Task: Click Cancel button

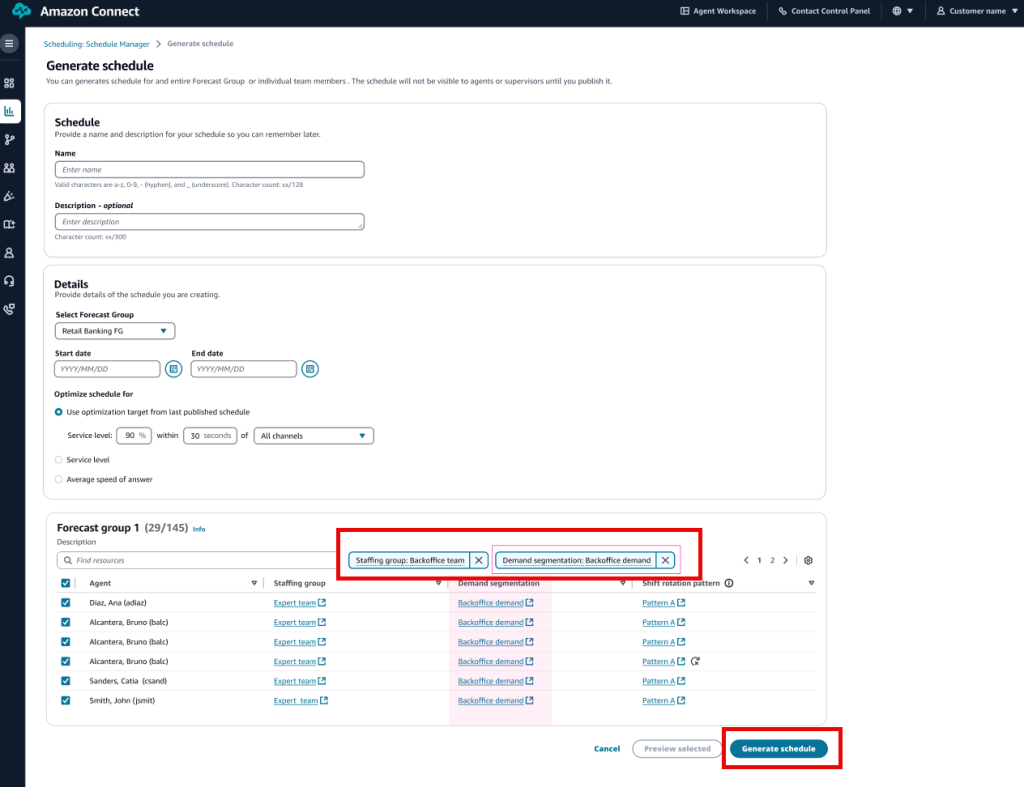Action: coord(607,749)
